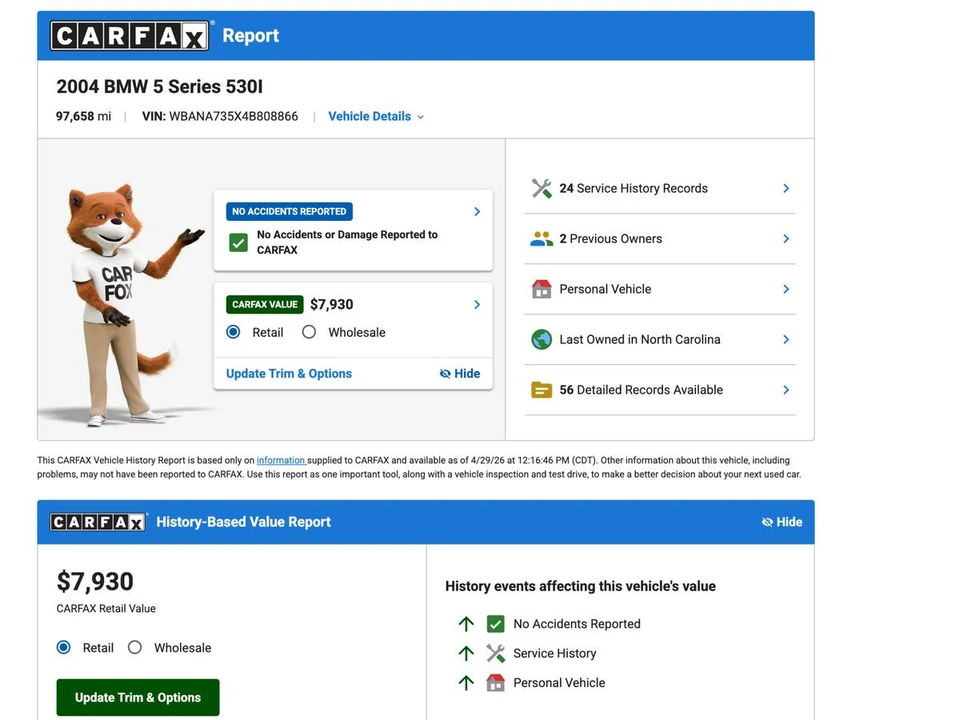955x720 pixels.
Task: Click the Service History text in the history events list
Action: click(x=555, y=653)
